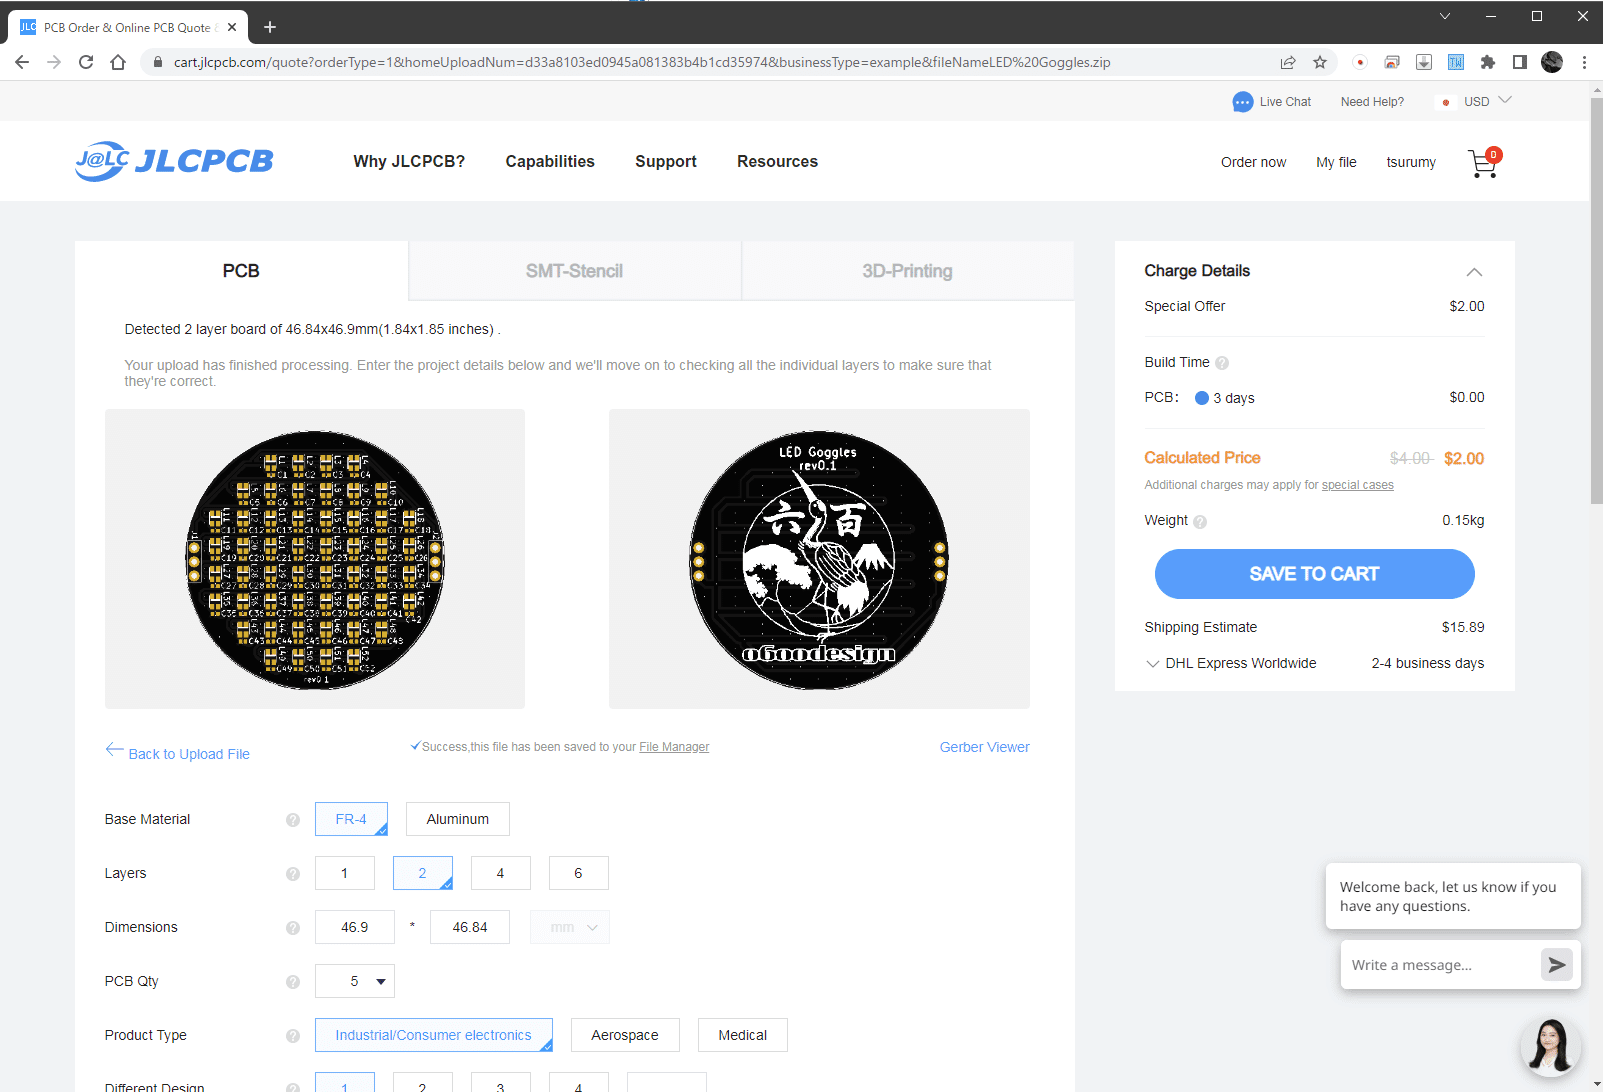Select Aerospace product type
Screen dimensions: 1603x1092
(625, 1035)
